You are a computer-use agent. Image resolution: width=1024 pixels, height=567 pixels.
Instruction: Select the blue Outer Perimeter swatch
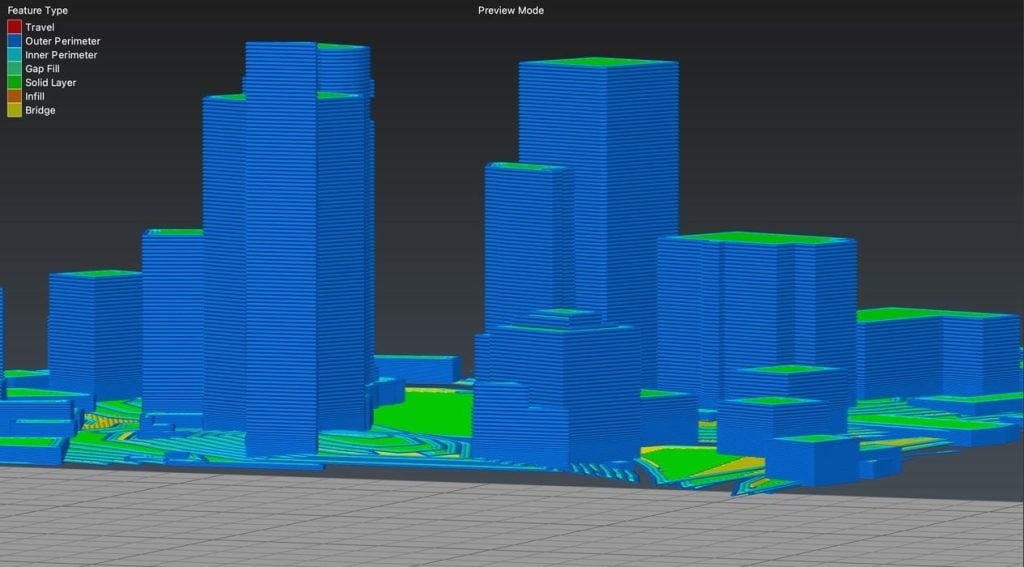pos(14,41)
